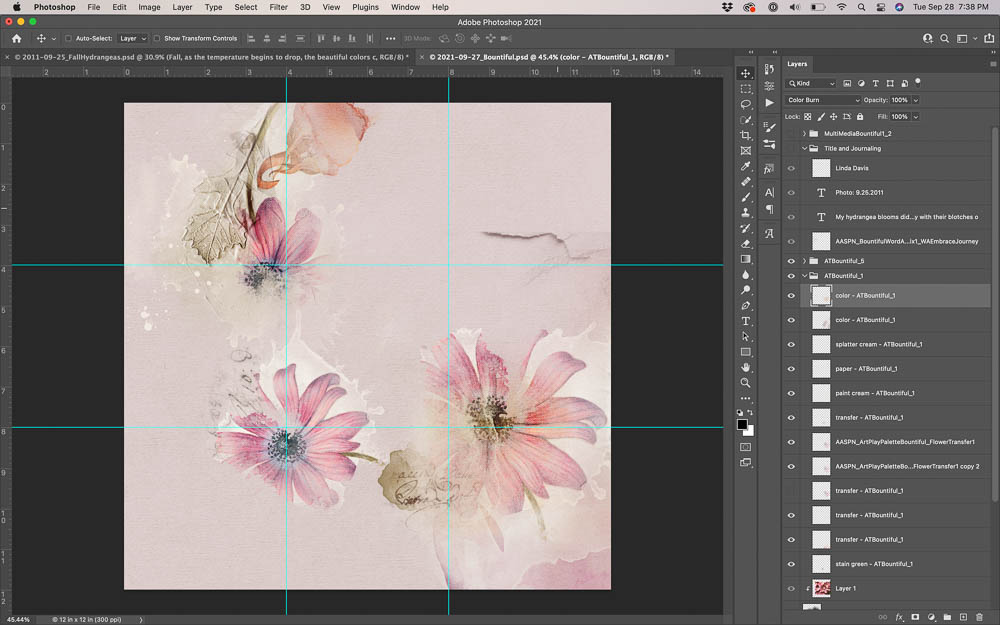
Task: Hide the ATBountiful_5 group
Action: 791,261
